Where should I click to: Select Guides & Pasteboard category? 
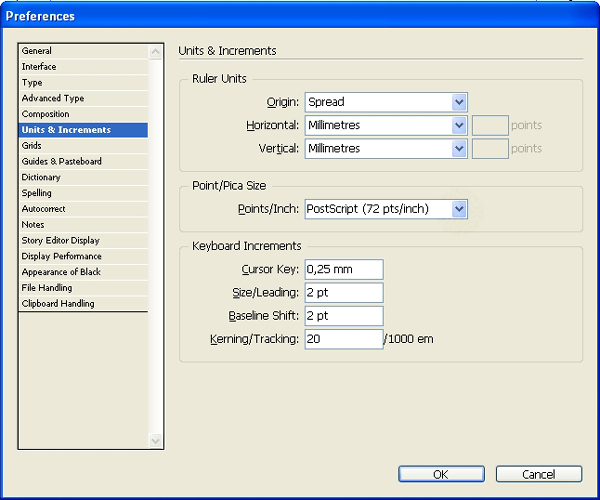coord(83,161)
